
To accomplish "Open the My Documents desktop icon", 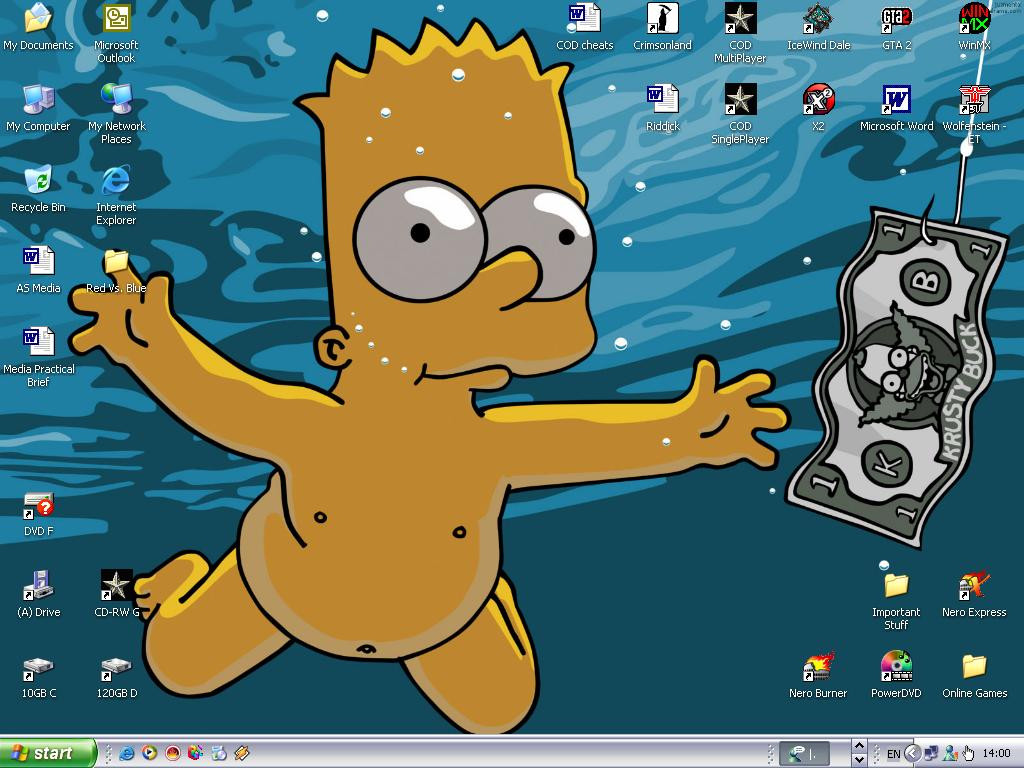I will click(x=38, y=27).
